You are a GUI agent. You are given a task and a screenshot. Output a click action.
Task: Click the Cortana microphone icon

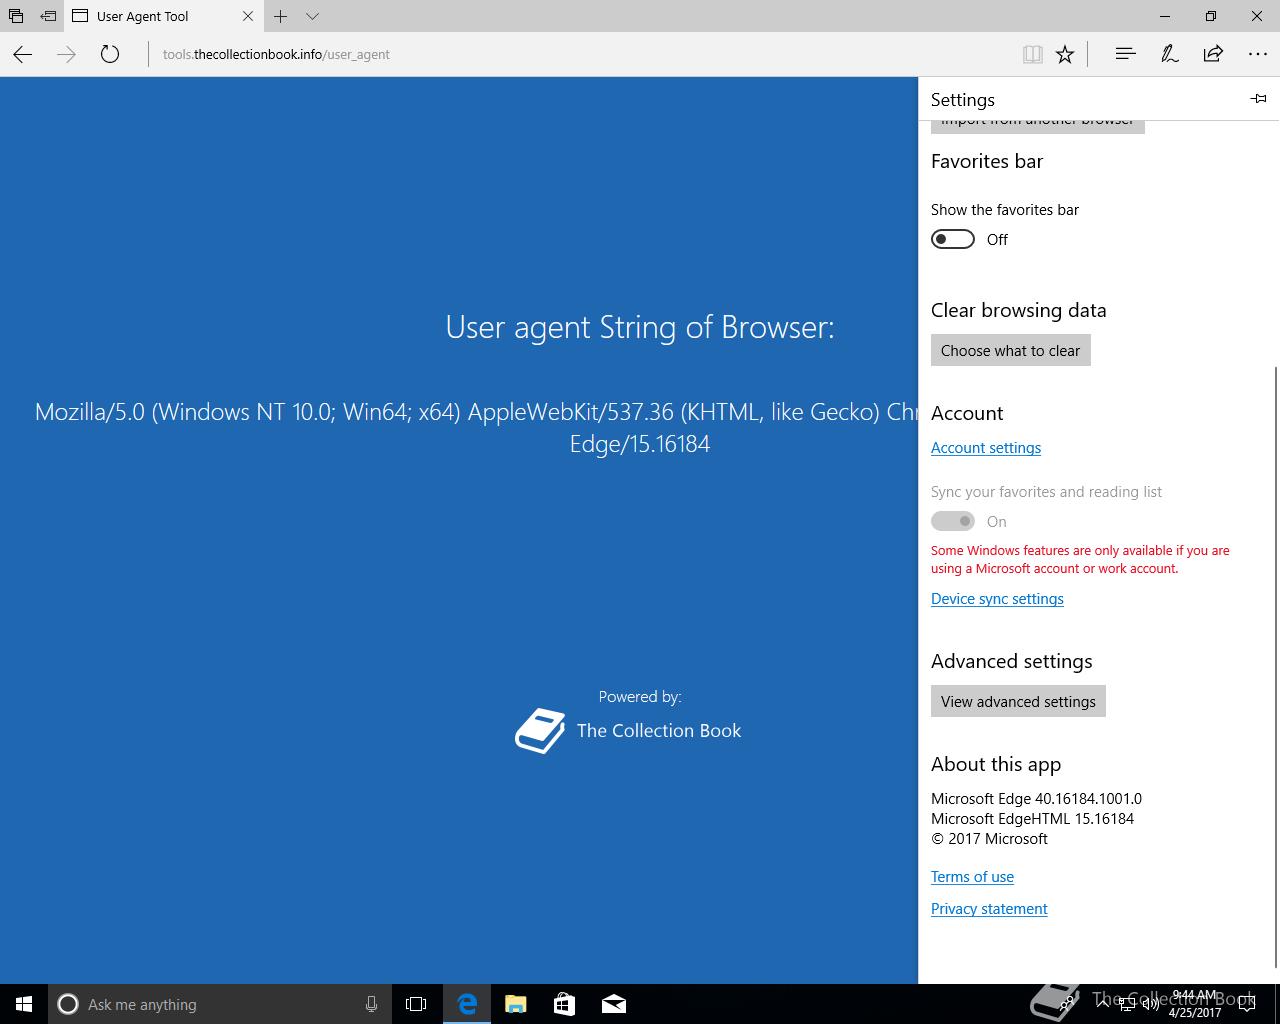click(x=371, y=1004)
